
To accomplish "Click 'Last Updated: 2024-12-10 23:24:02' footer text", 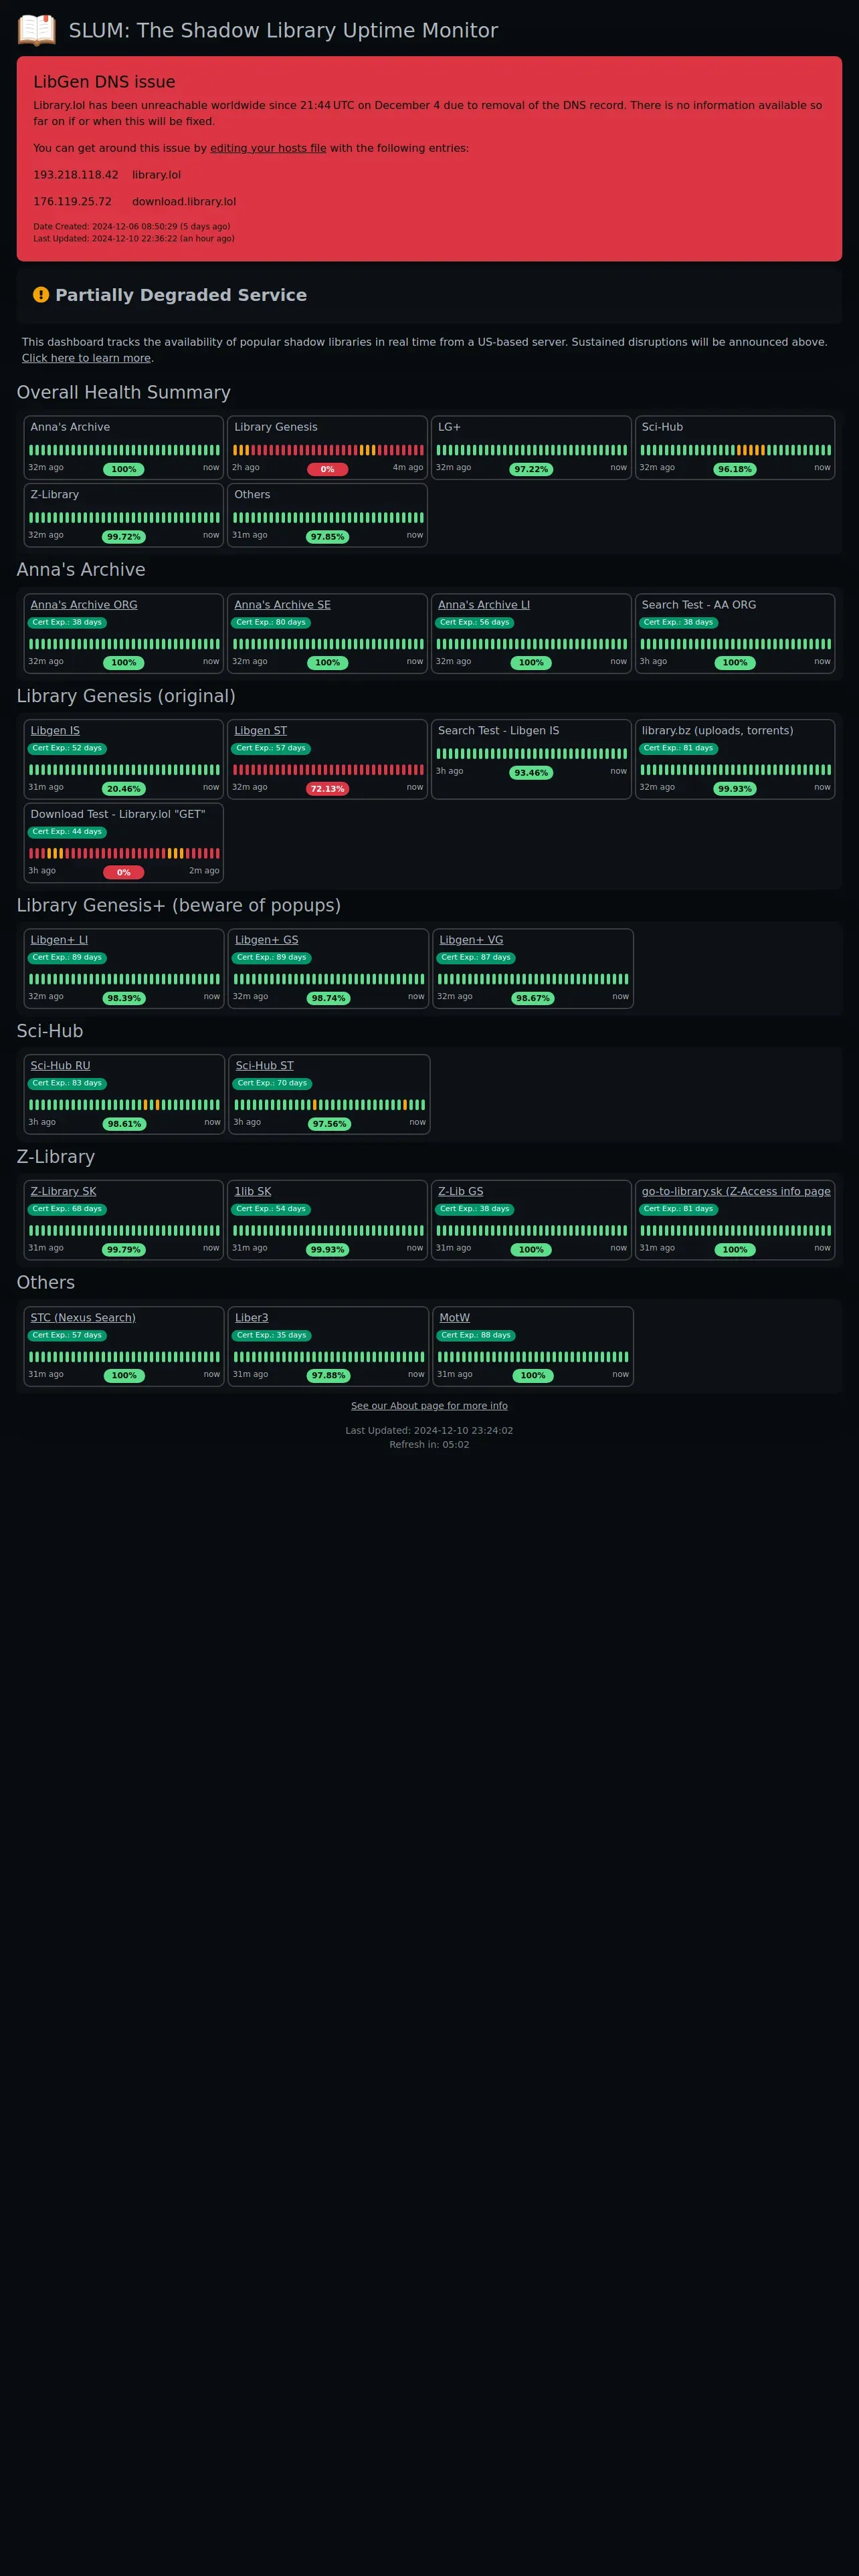I will coord(429,1431).
